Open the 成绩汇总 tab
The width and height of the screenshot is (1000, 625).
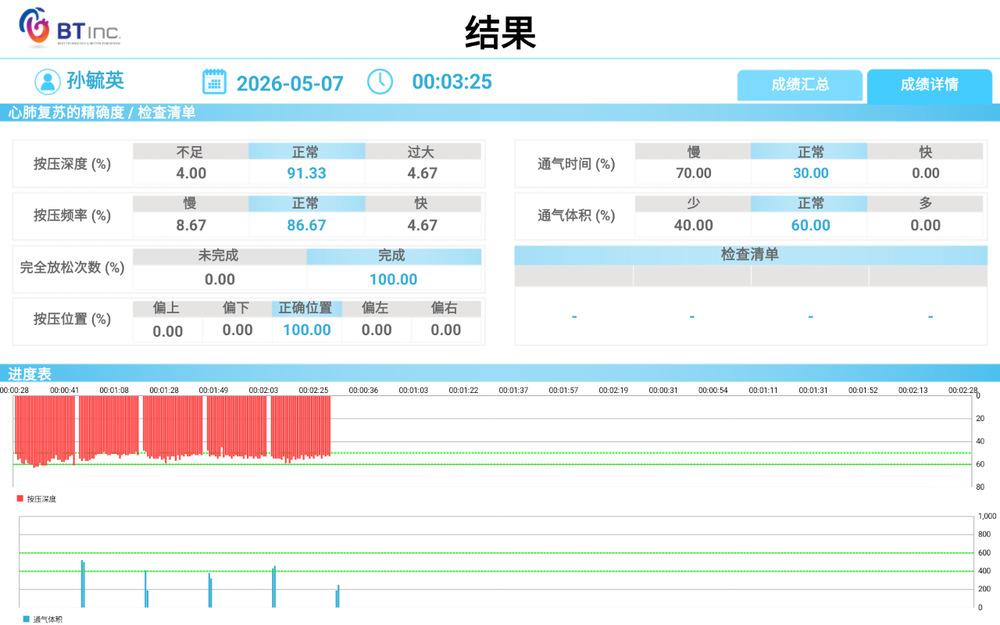coord(800,85)
